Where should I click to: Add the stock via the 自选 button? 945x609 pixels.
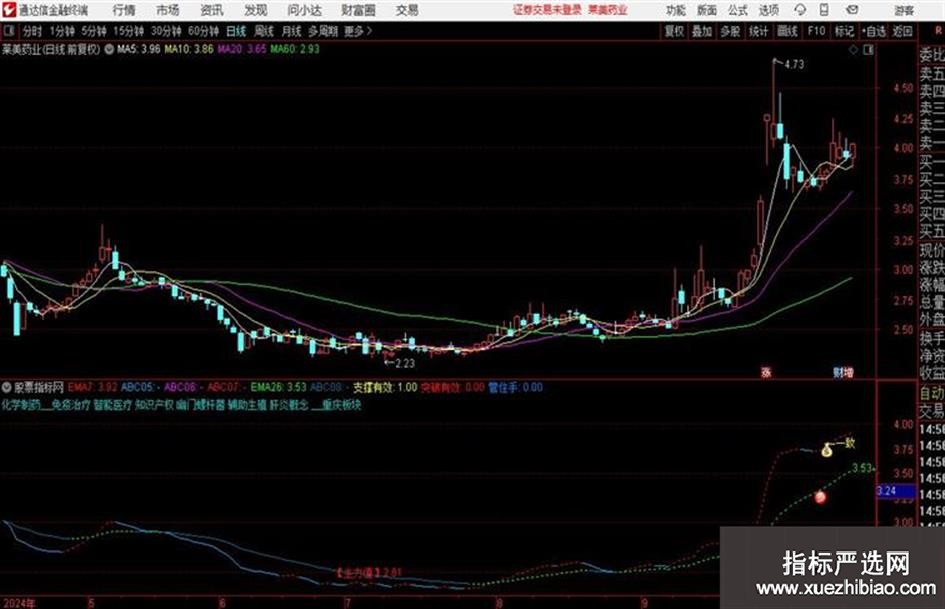[874, 31]
